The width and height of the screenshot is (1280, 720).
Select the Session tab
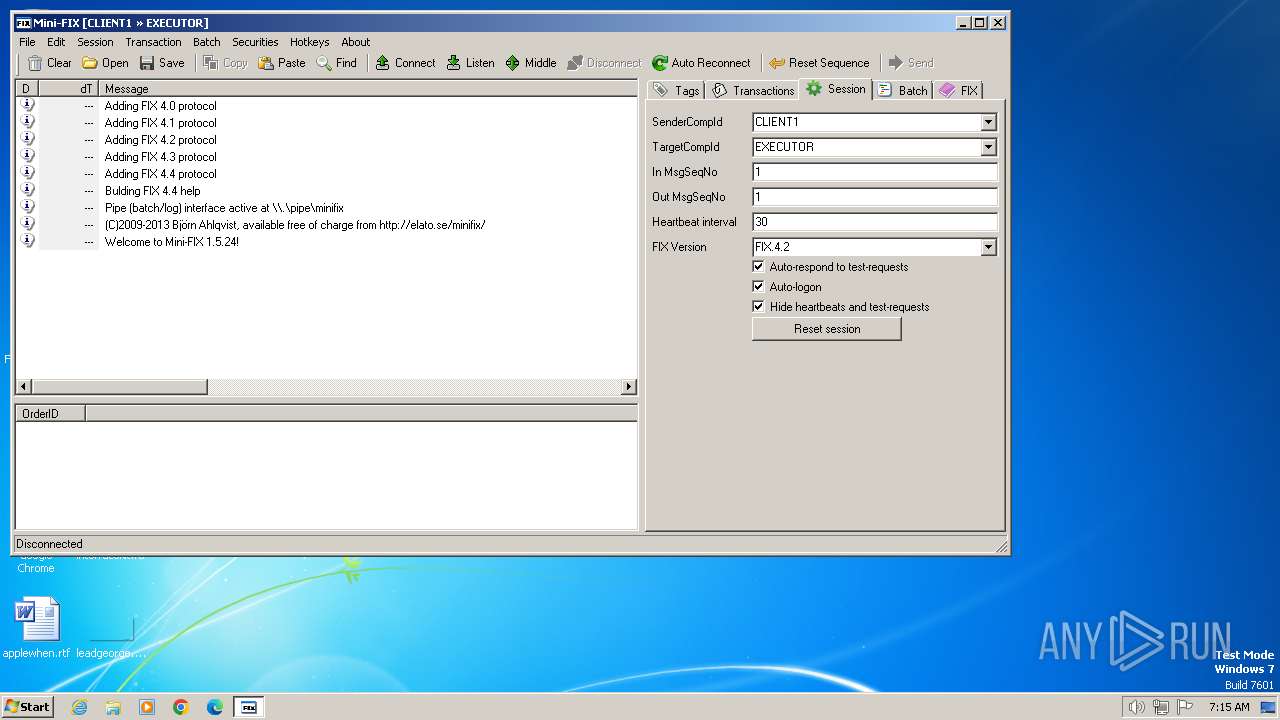(836, 89)
